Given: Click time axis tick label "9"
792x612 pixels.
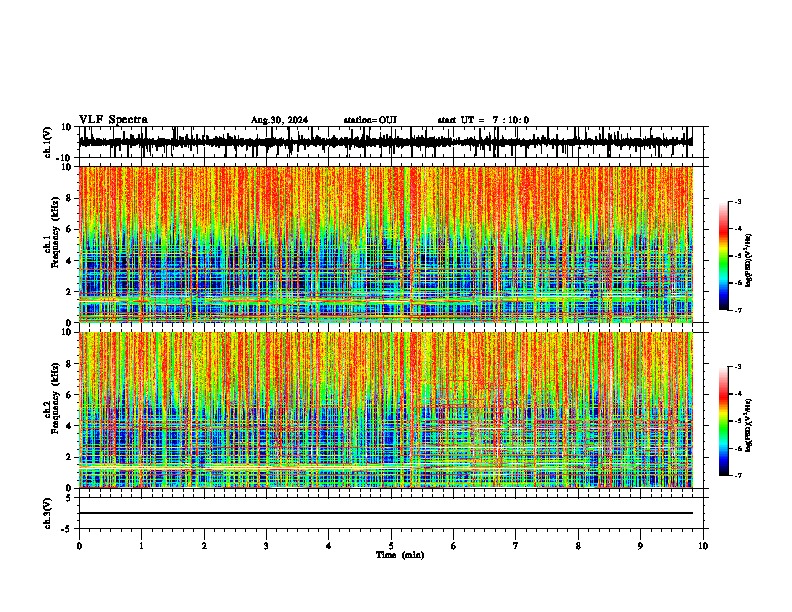Looking at the screenshot, I should point(640,545).
